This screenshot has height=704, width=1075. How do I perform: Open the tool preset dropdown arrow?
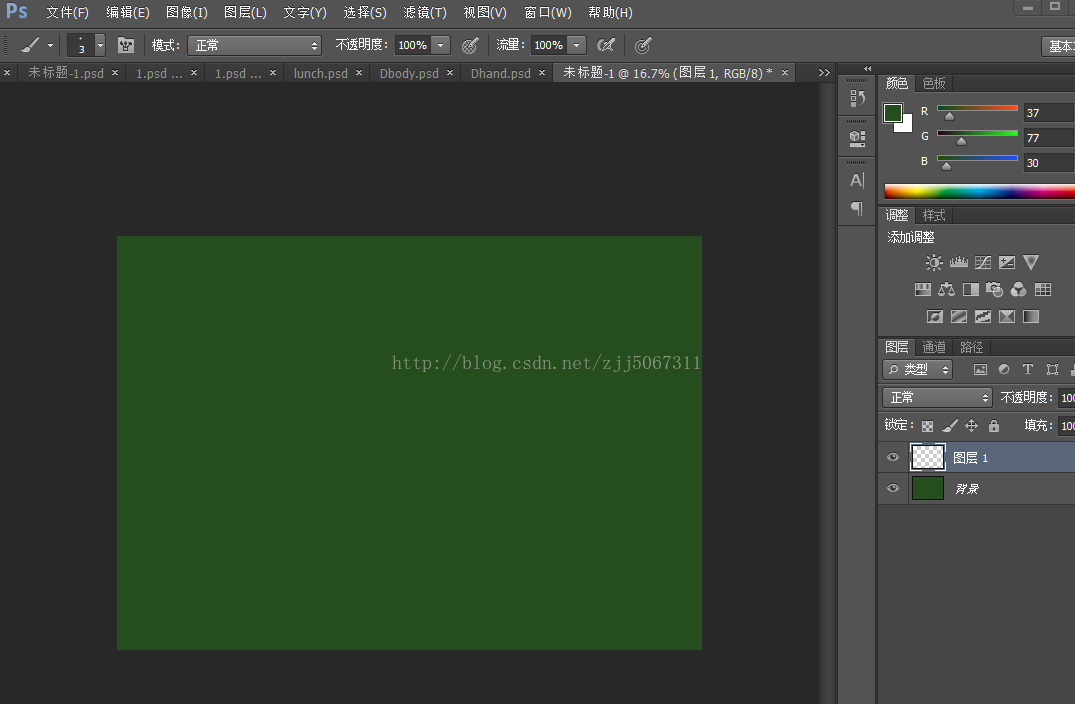point(50,46)
